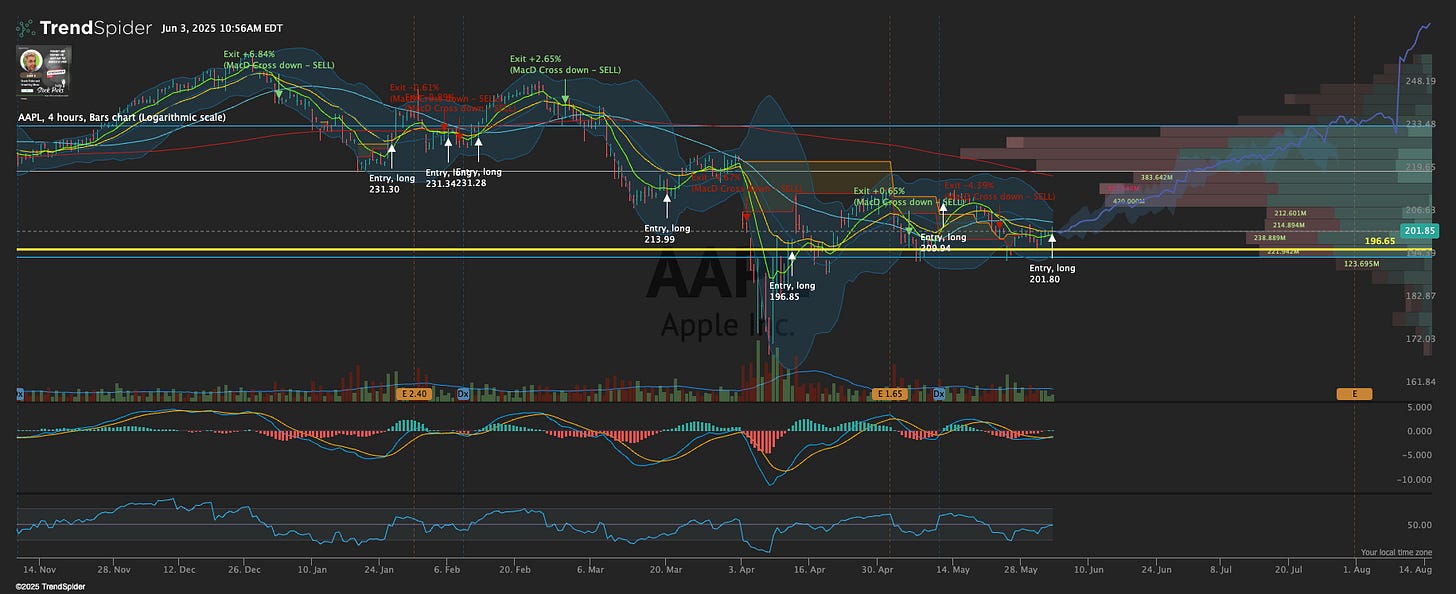Select the entry arrow above 'Entry, long 196.85'
This screenshot has height=594, width=1456.
(x=792, y=263)
